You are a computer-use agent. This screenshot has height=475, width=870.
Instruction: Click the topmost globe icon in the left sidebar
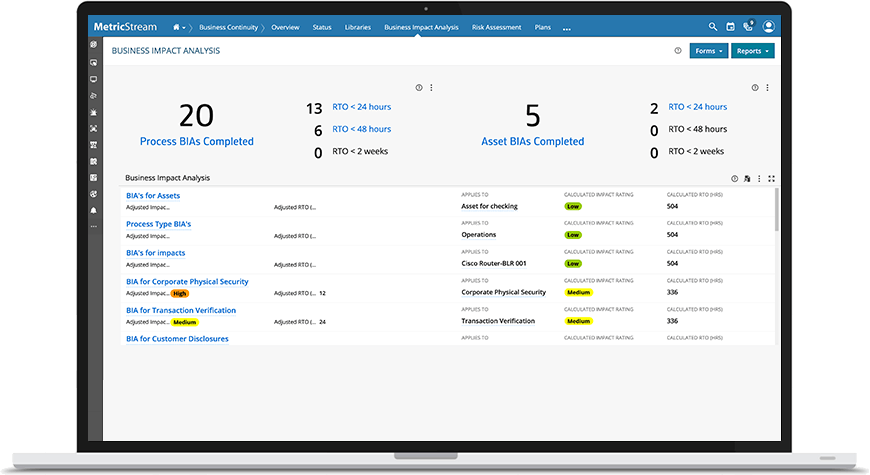coord(94,44)
